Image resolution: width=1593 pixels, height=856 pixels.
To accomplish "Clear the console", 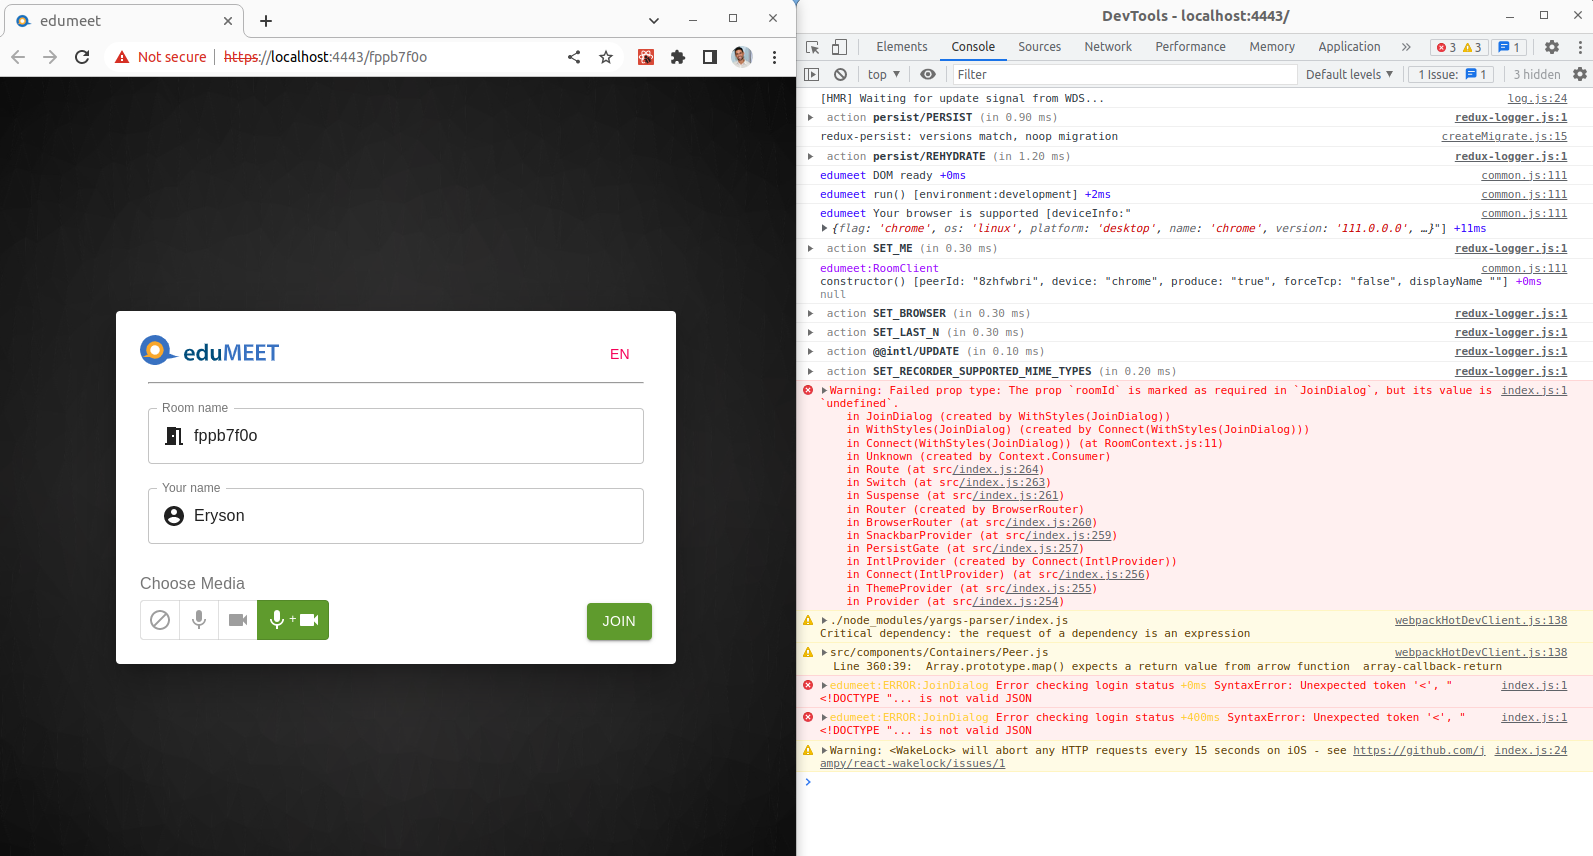I will click(x=841, y=74).
